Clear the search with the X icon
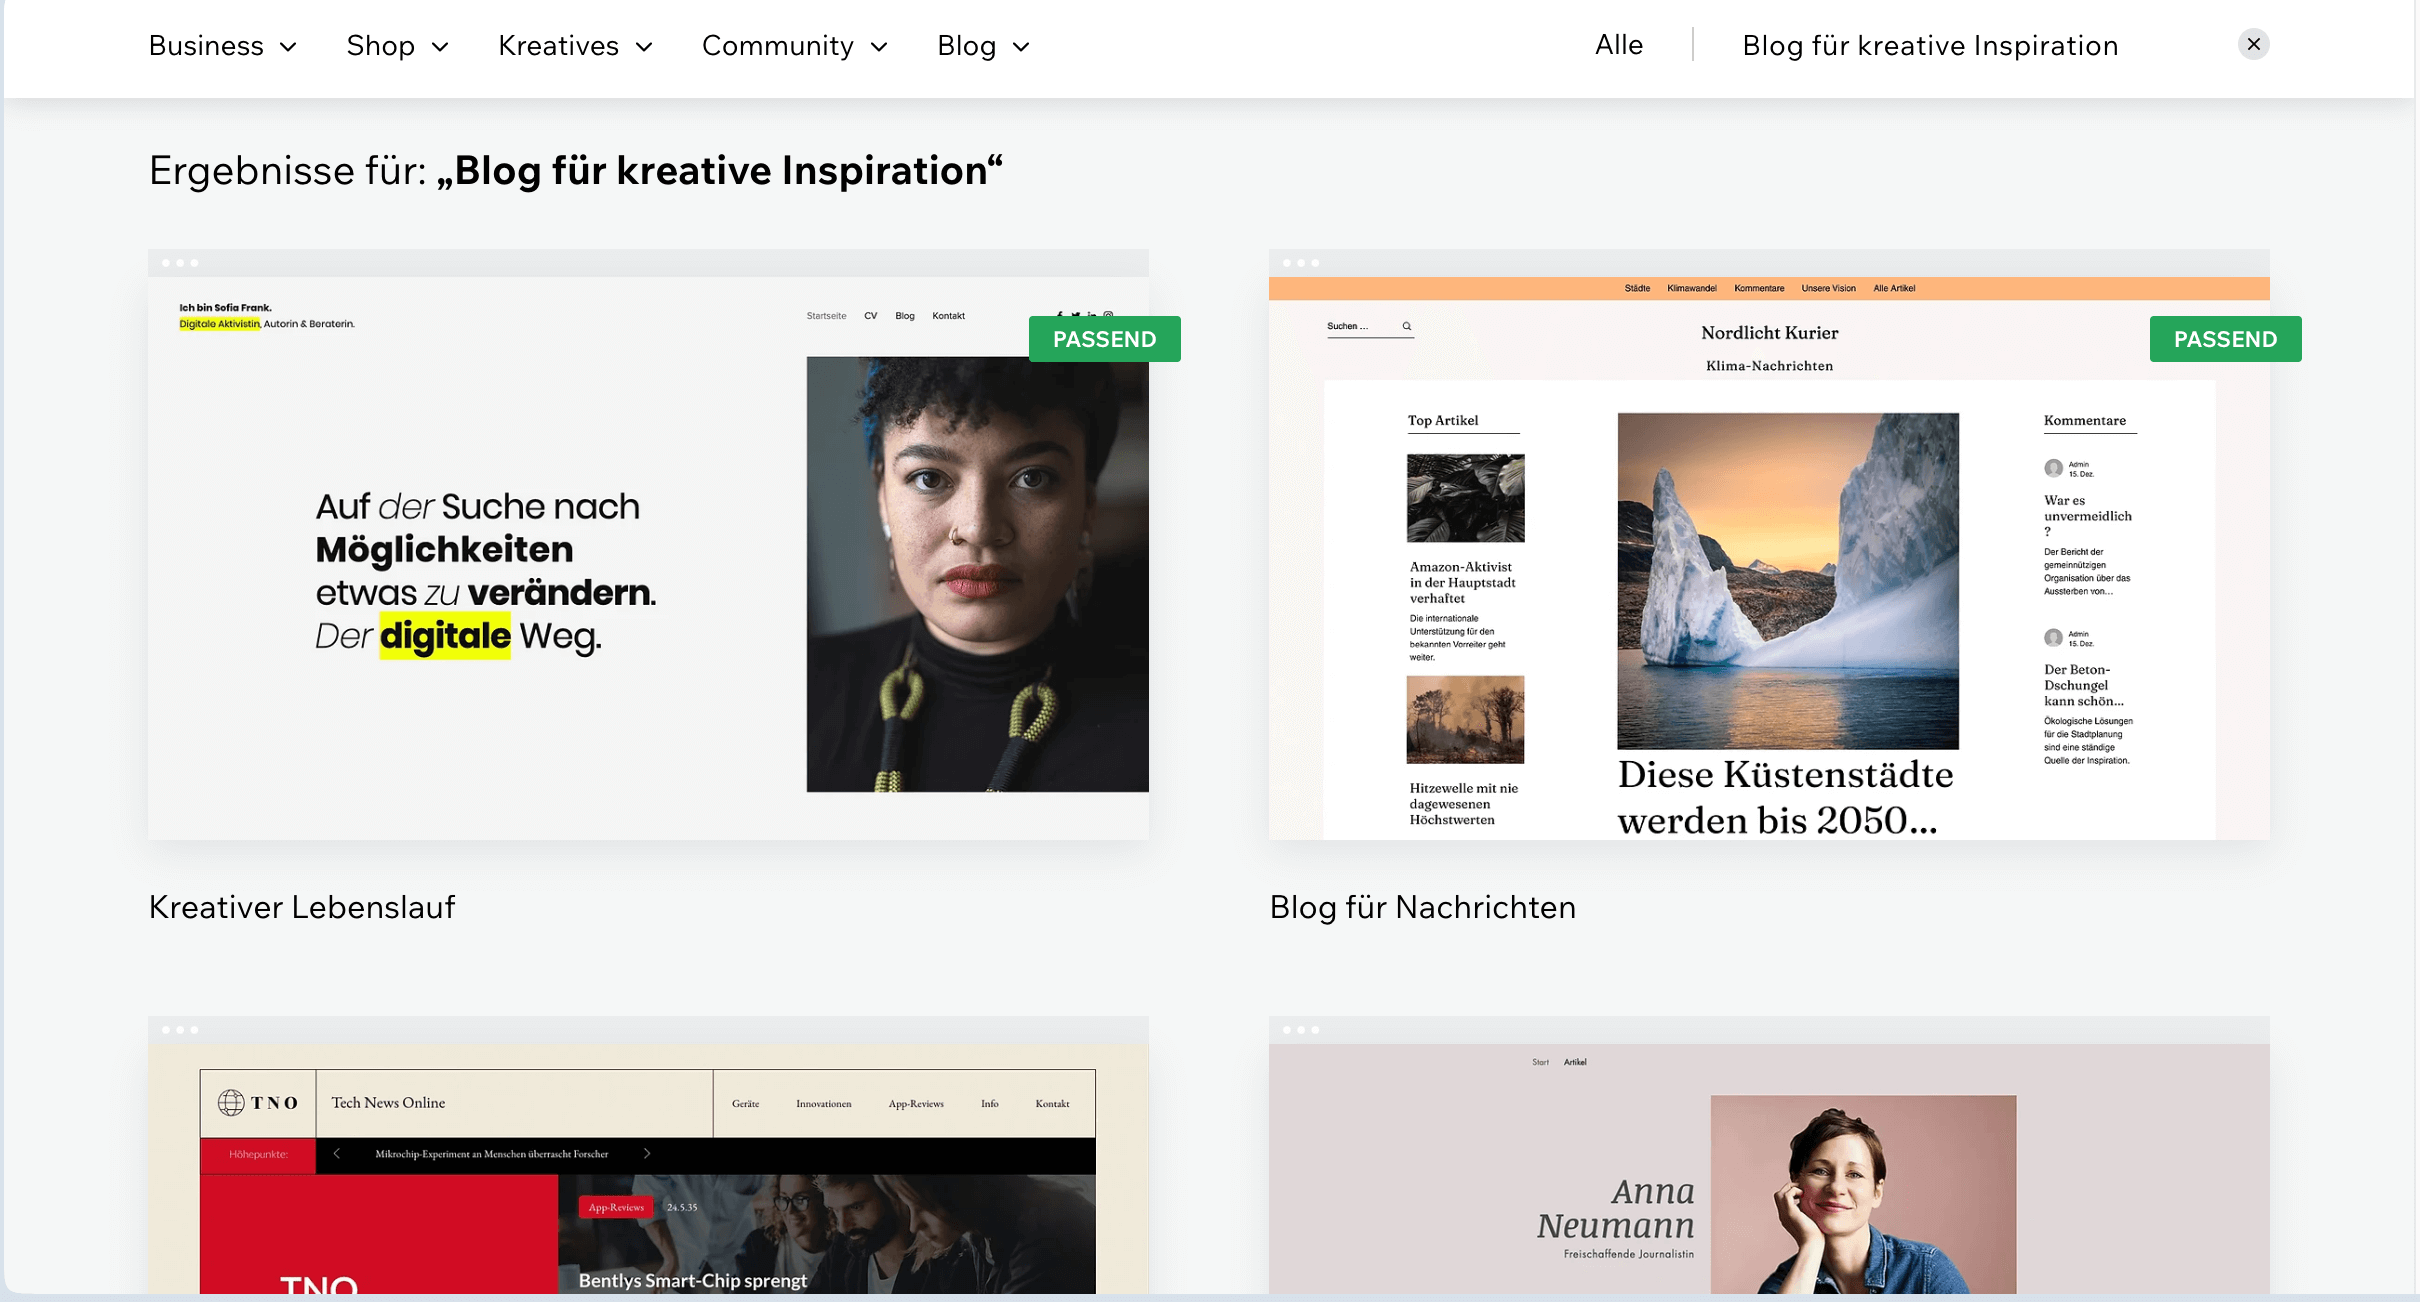Screen dimensions: 2420x1302 tap(2253, 44)
